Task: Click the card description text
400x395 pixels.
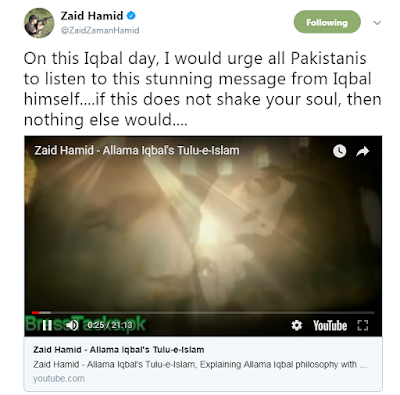Action: pos(200,364)
